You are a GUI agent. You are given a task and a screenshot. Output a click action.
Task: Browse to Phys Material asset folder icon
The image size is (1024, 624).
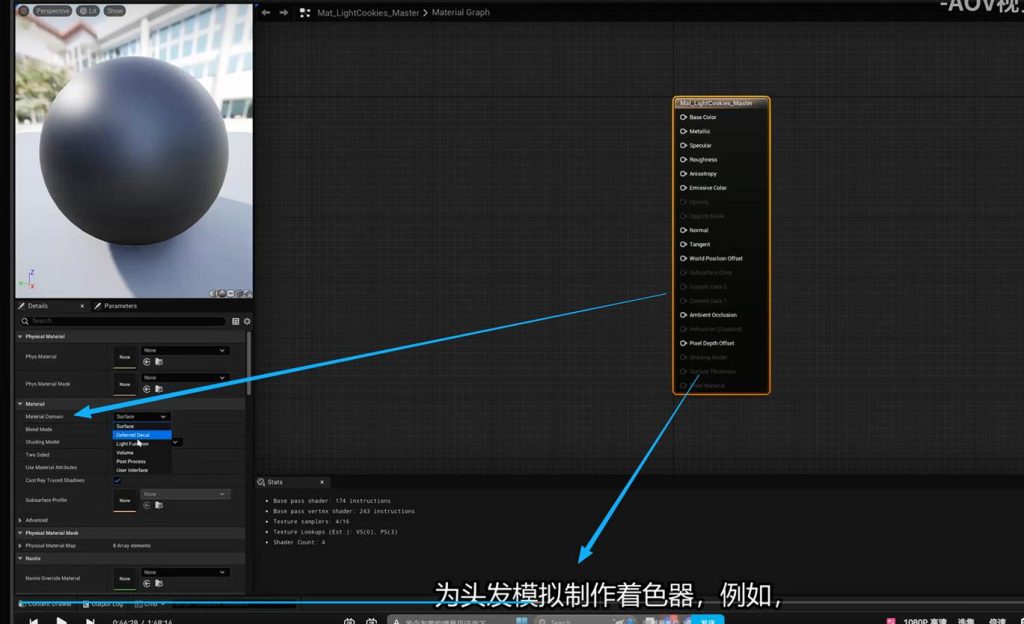pos(159,362)
